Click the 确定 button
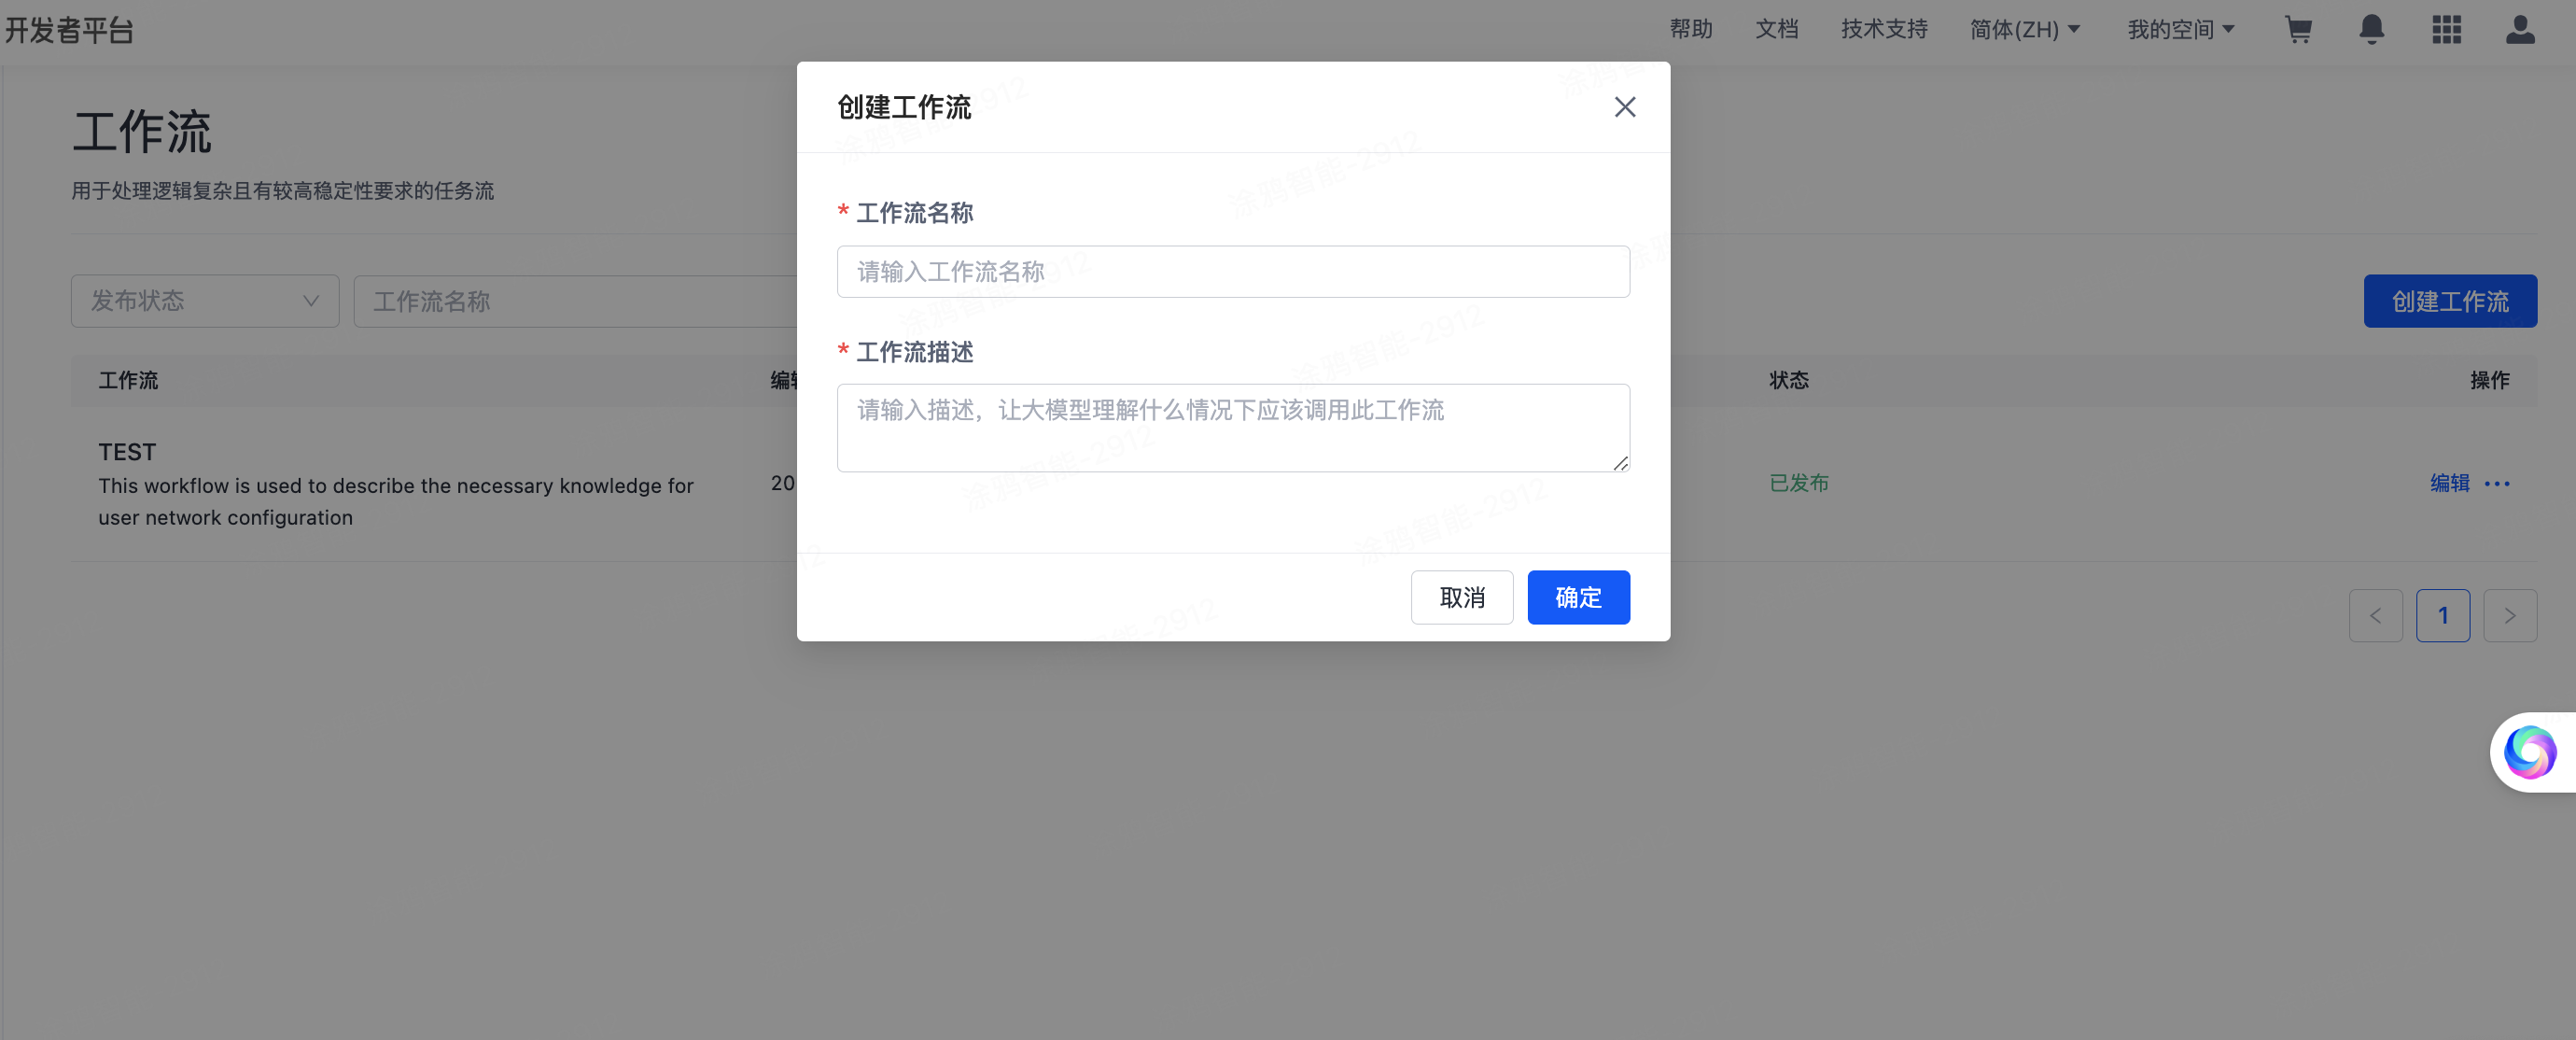The width and height of the screenshot is (2576, 1040). tap(1578, 598)
